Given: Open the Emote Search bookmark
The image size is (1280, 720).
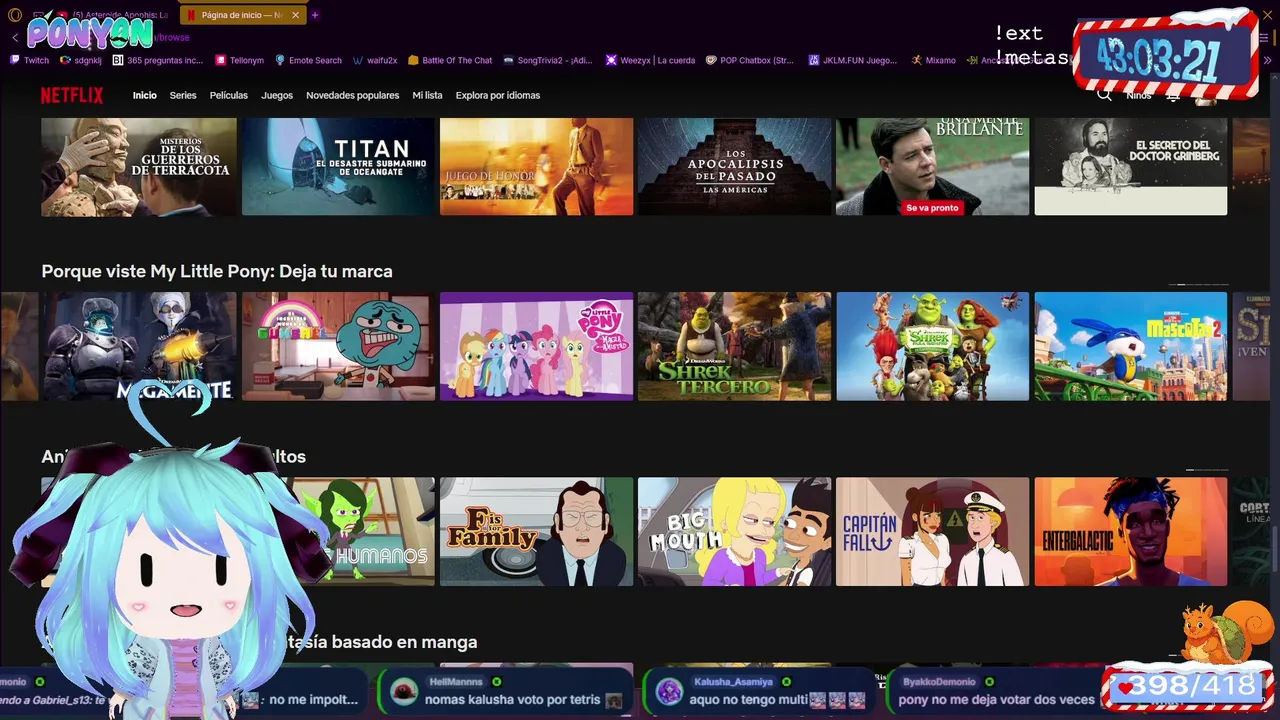Looking at the screenshot, I should (308, 60).
